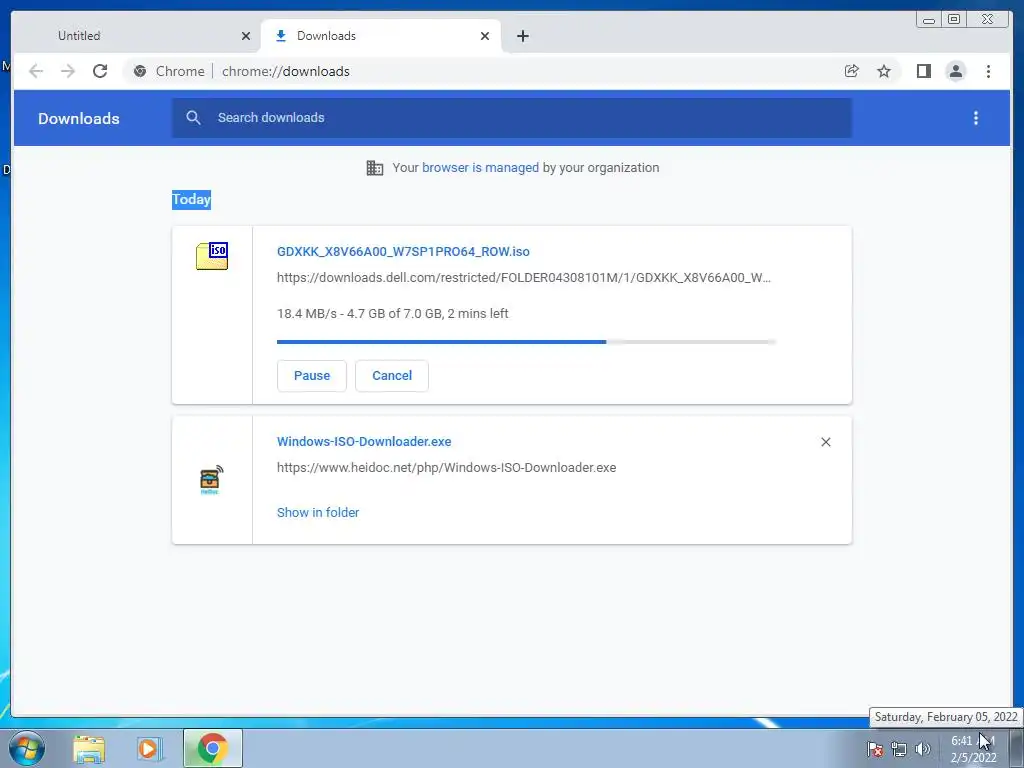Image resolution: width=1024 pixels, height=768 pixels.
Task: Click the ISO file icon thumbnail
Action: pyautogui.click(x=212, y=255)
